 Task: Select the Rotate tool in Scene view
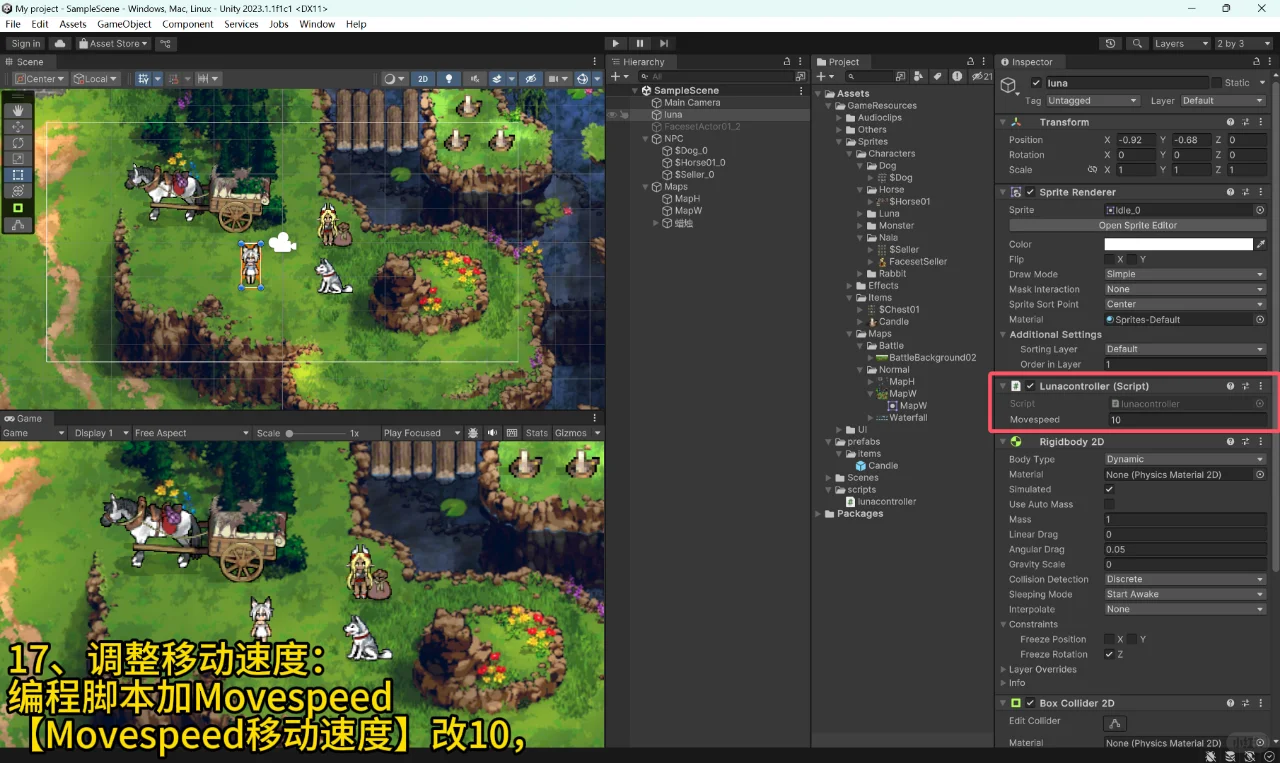click(18, 142)
